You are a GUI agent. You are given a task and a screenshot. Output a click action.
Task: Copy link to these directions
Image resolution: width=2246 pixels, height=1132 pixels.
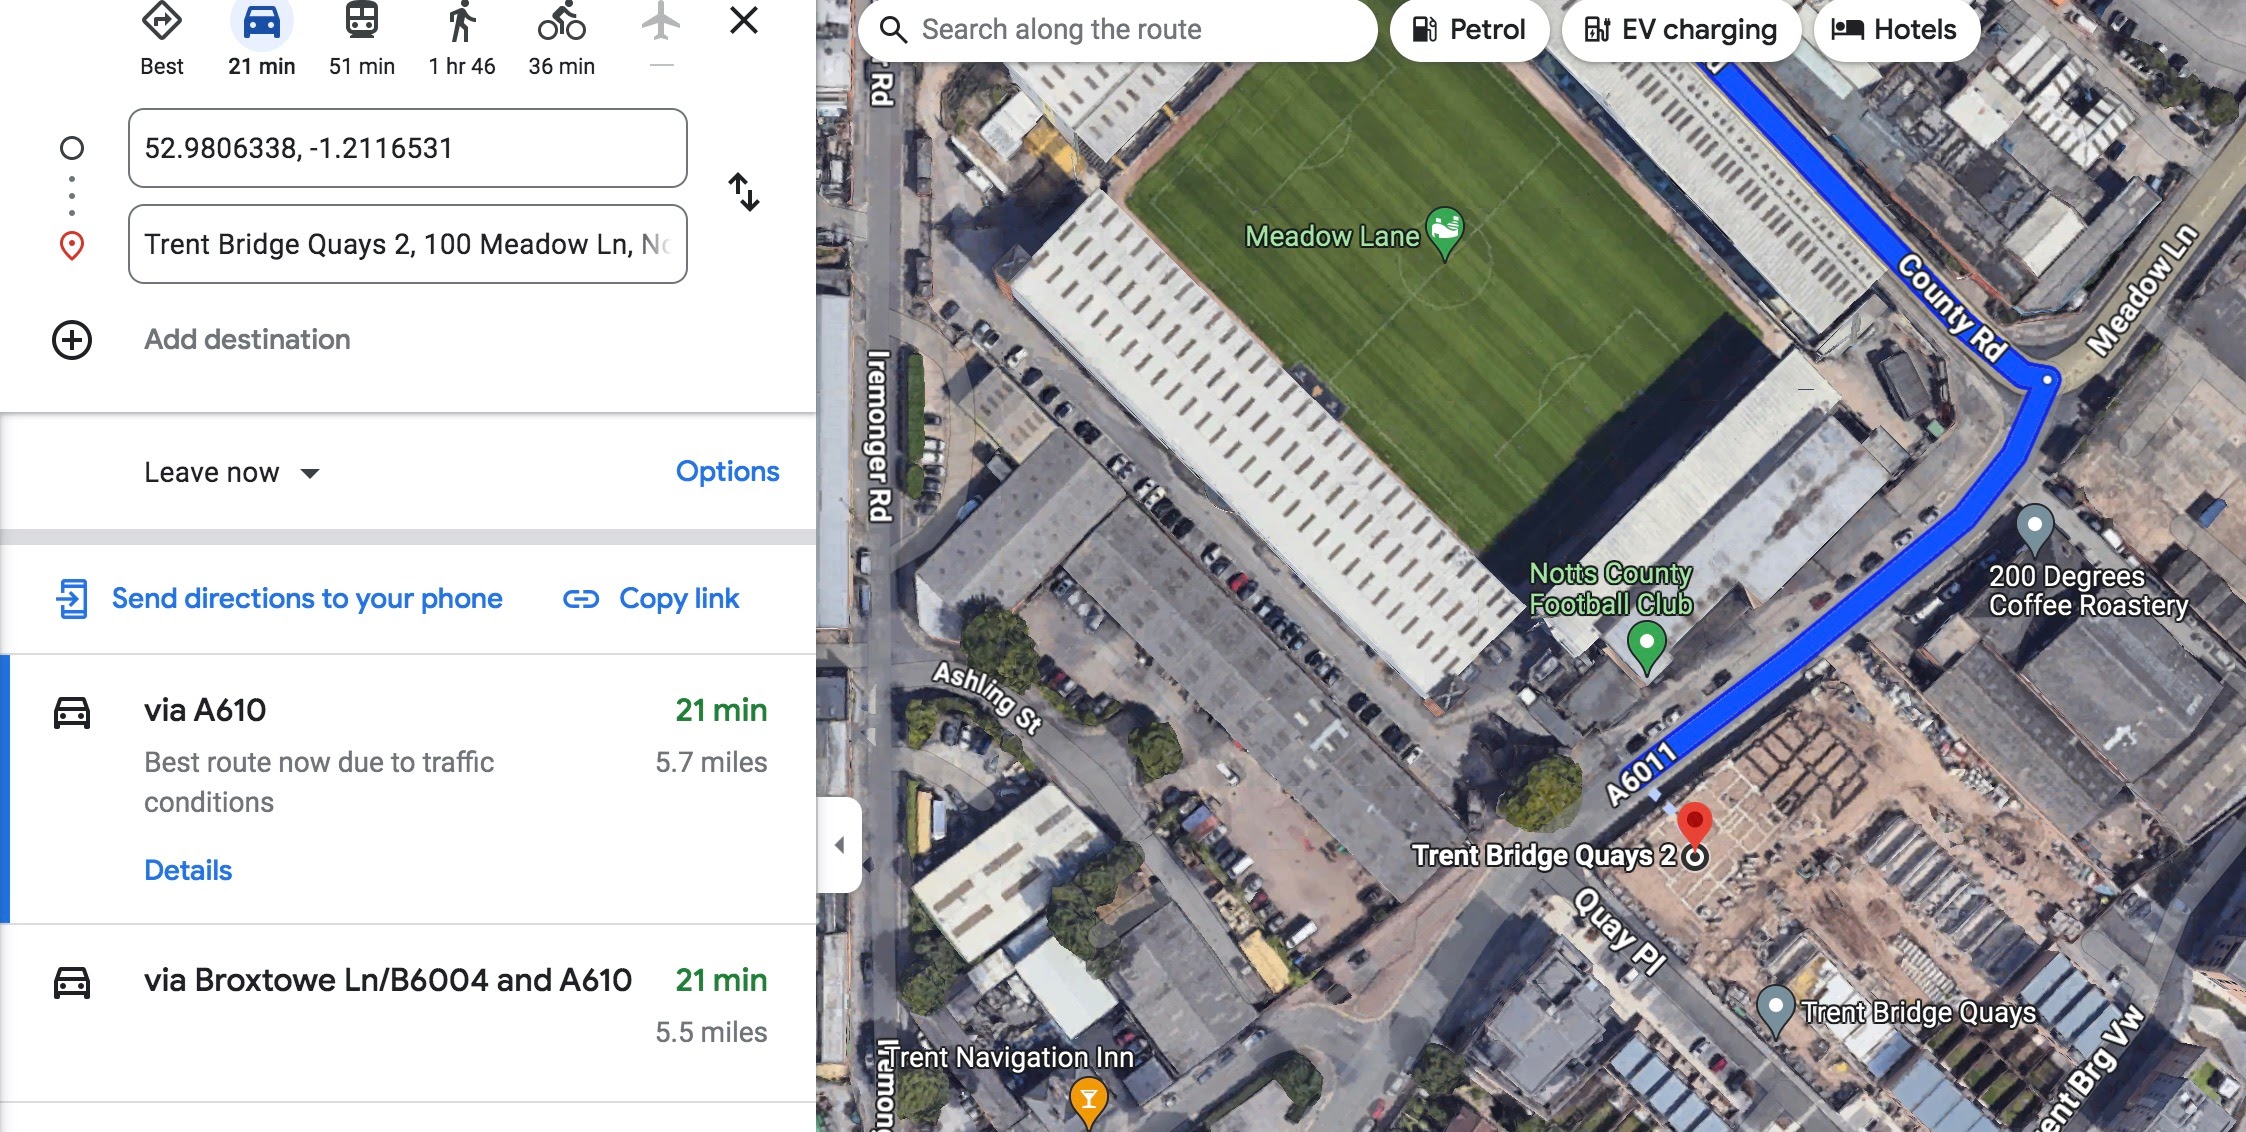click(651, 598)
